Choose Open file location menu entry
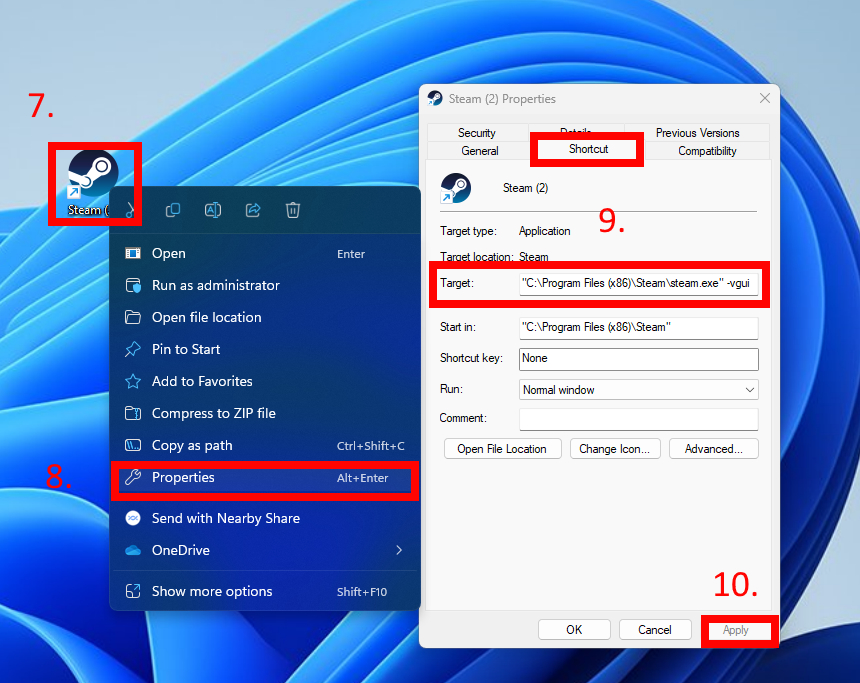 (x=265, y=317)
